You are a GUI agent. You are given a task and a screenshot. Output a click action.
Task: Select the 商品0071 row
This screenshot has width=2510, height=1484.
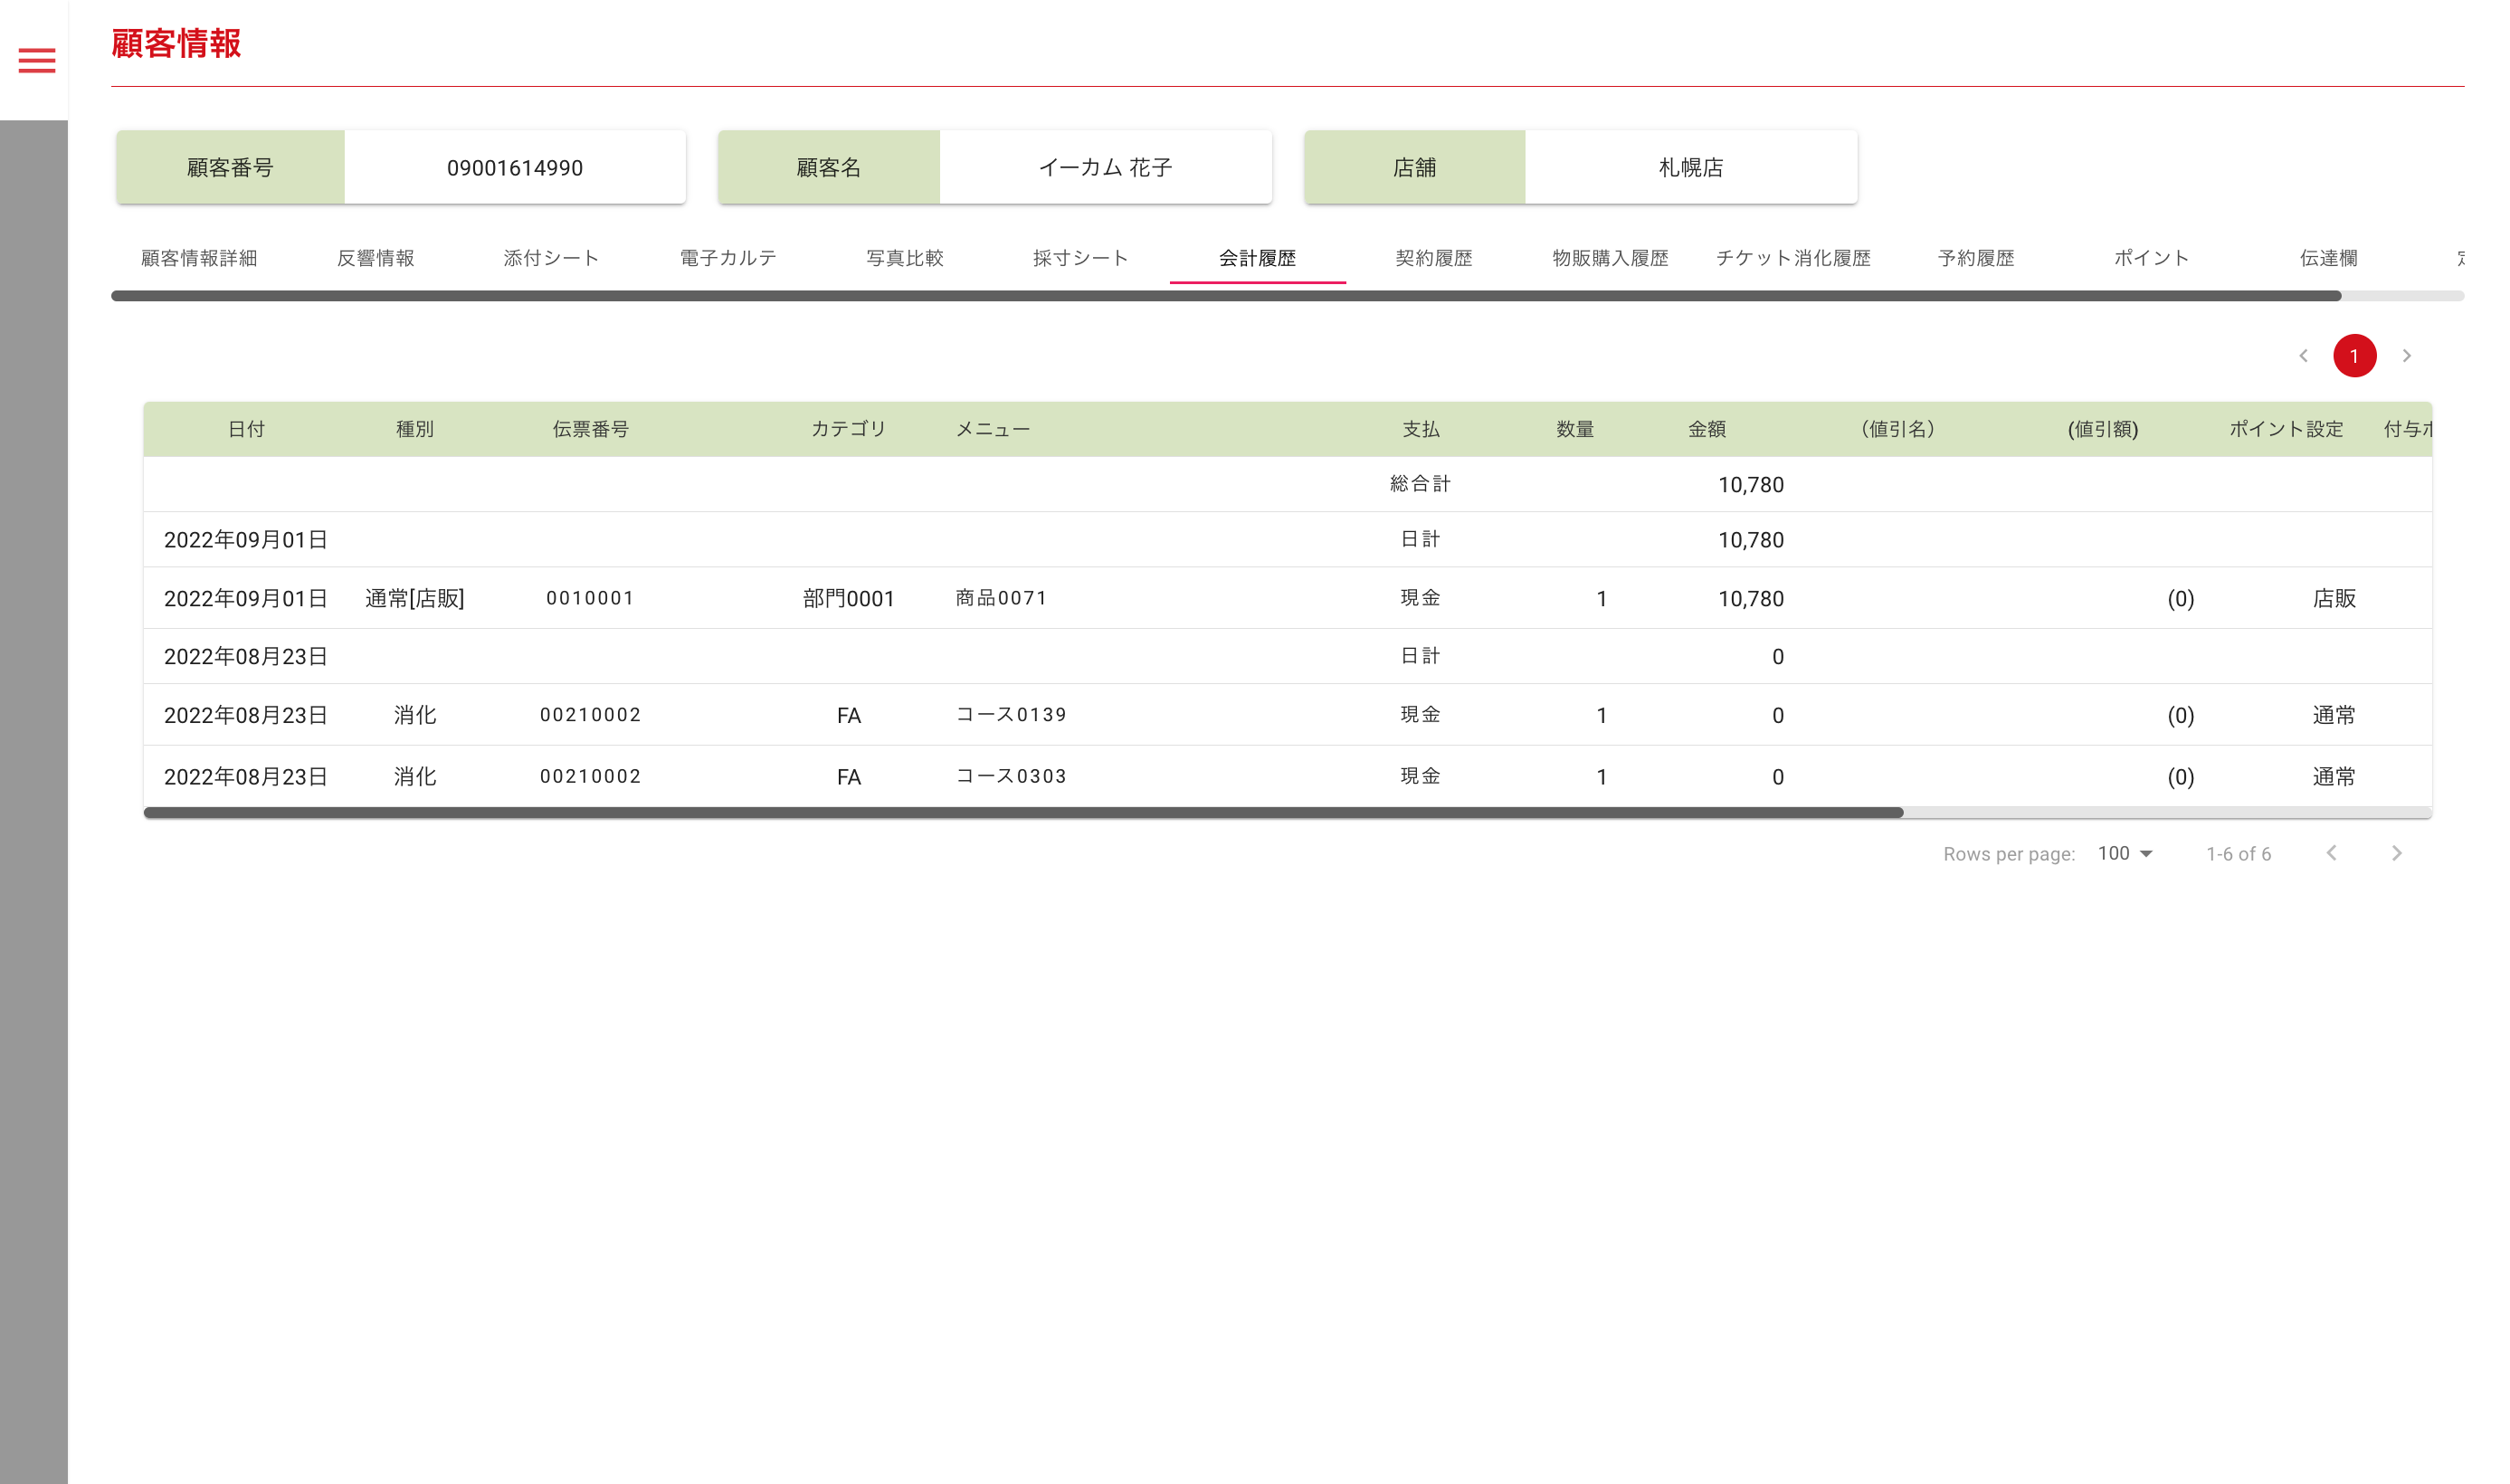[1000, 598]
